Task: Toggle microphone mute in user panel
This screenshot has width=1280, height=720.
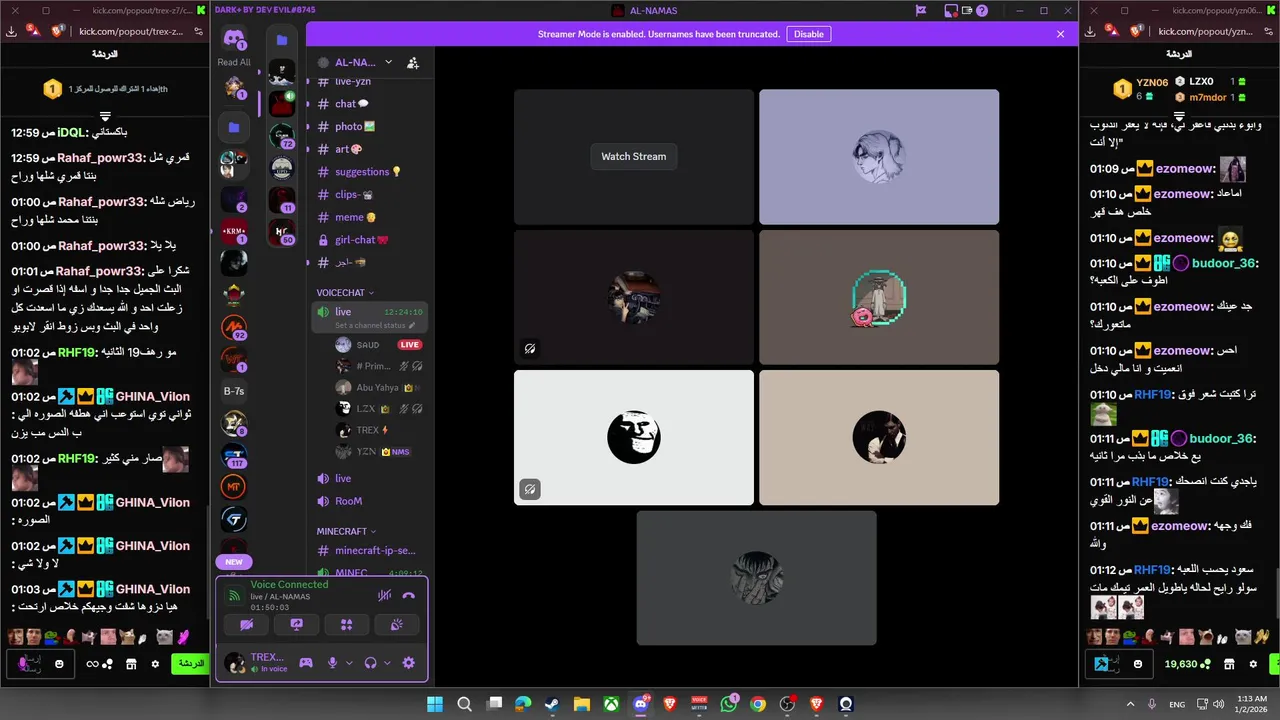Action: tap(333, 662)
